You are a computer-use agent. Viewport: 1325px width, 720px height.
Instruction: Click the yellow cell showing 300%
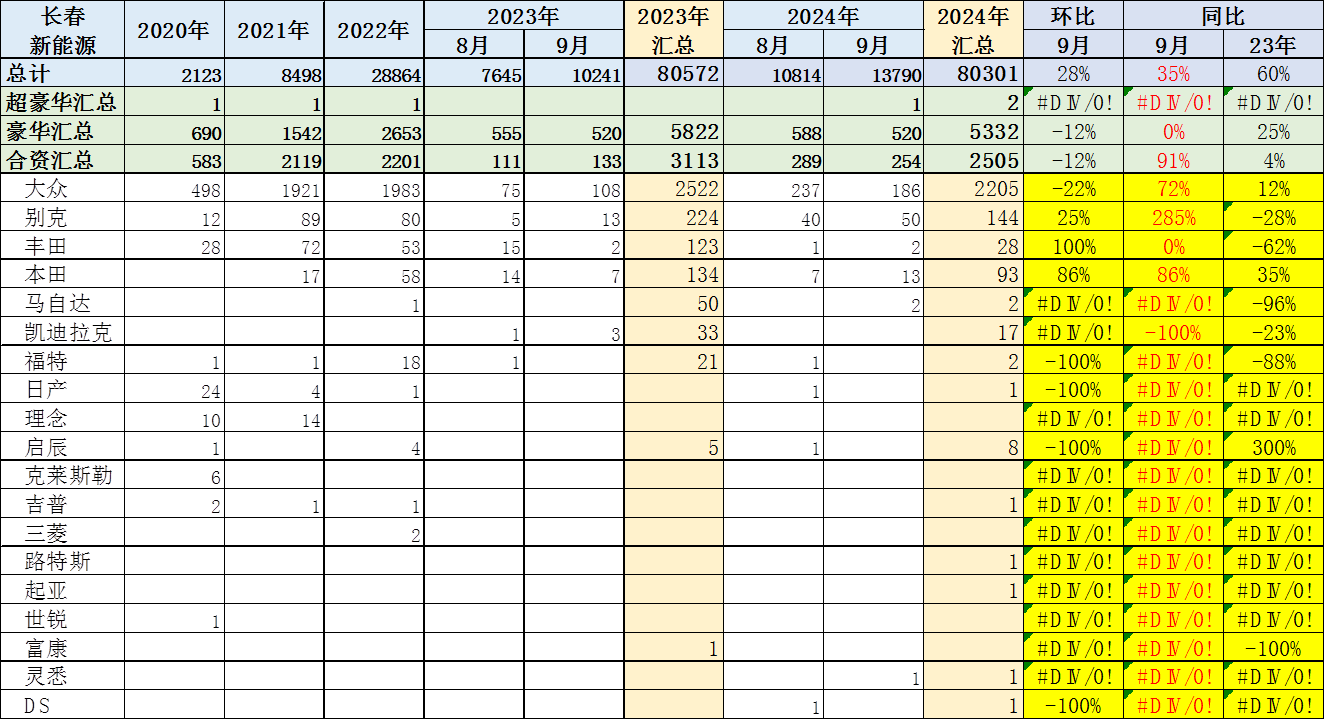[x=1274, y=448]
